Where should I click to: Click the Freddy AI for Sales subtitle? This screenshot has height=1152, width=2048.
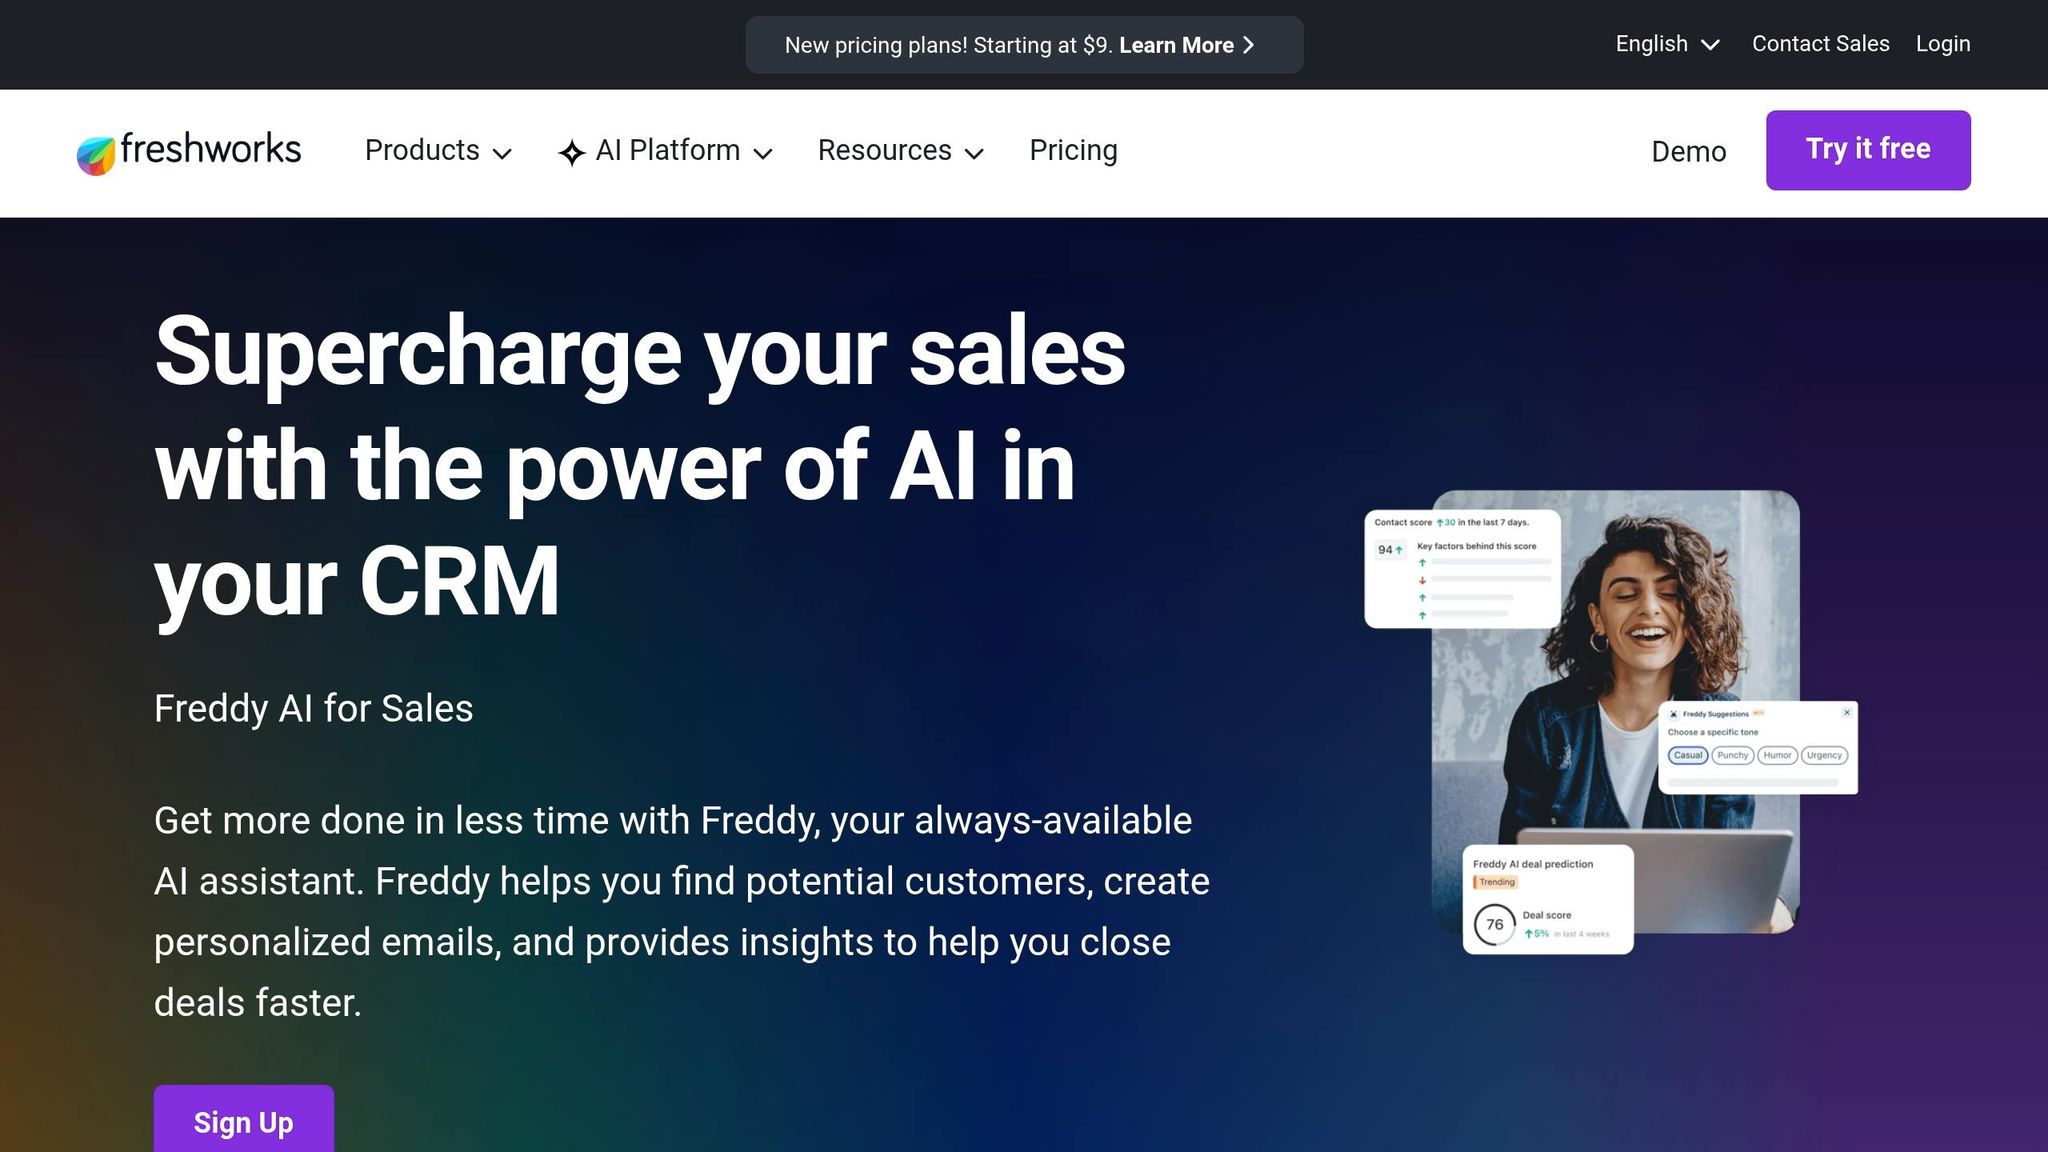tap(313, 708)
